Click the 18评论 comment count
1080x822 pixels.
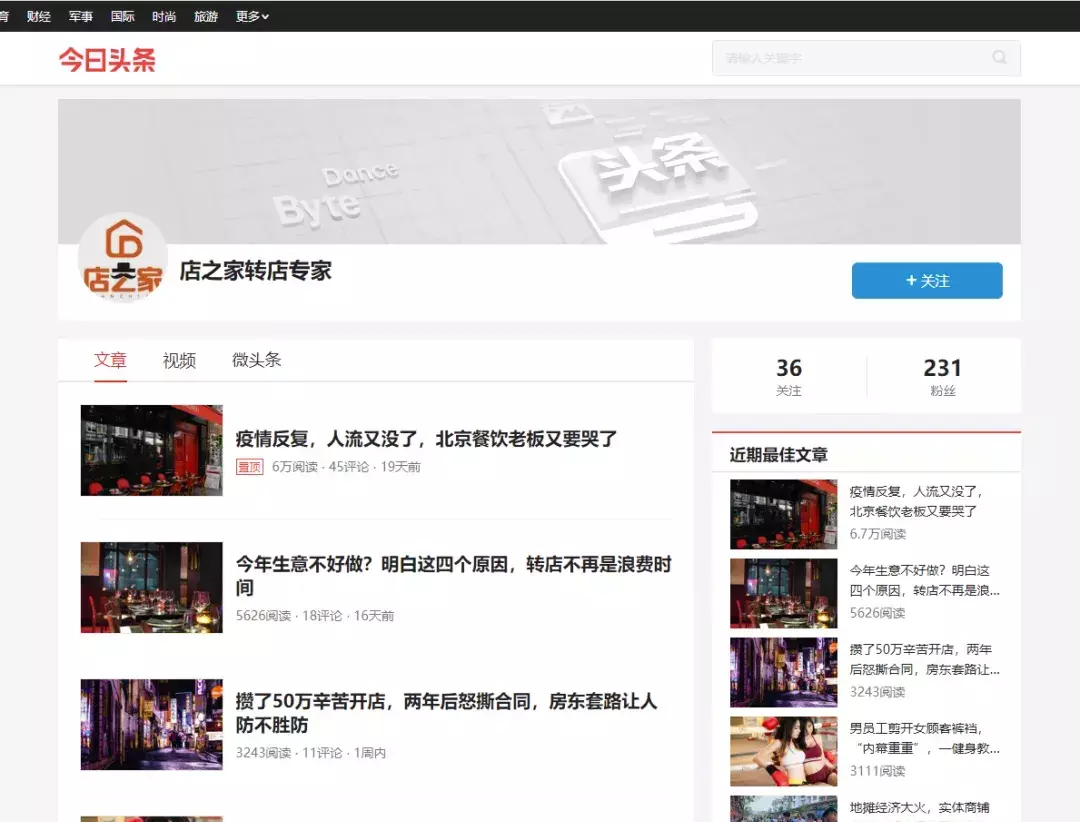322,615
